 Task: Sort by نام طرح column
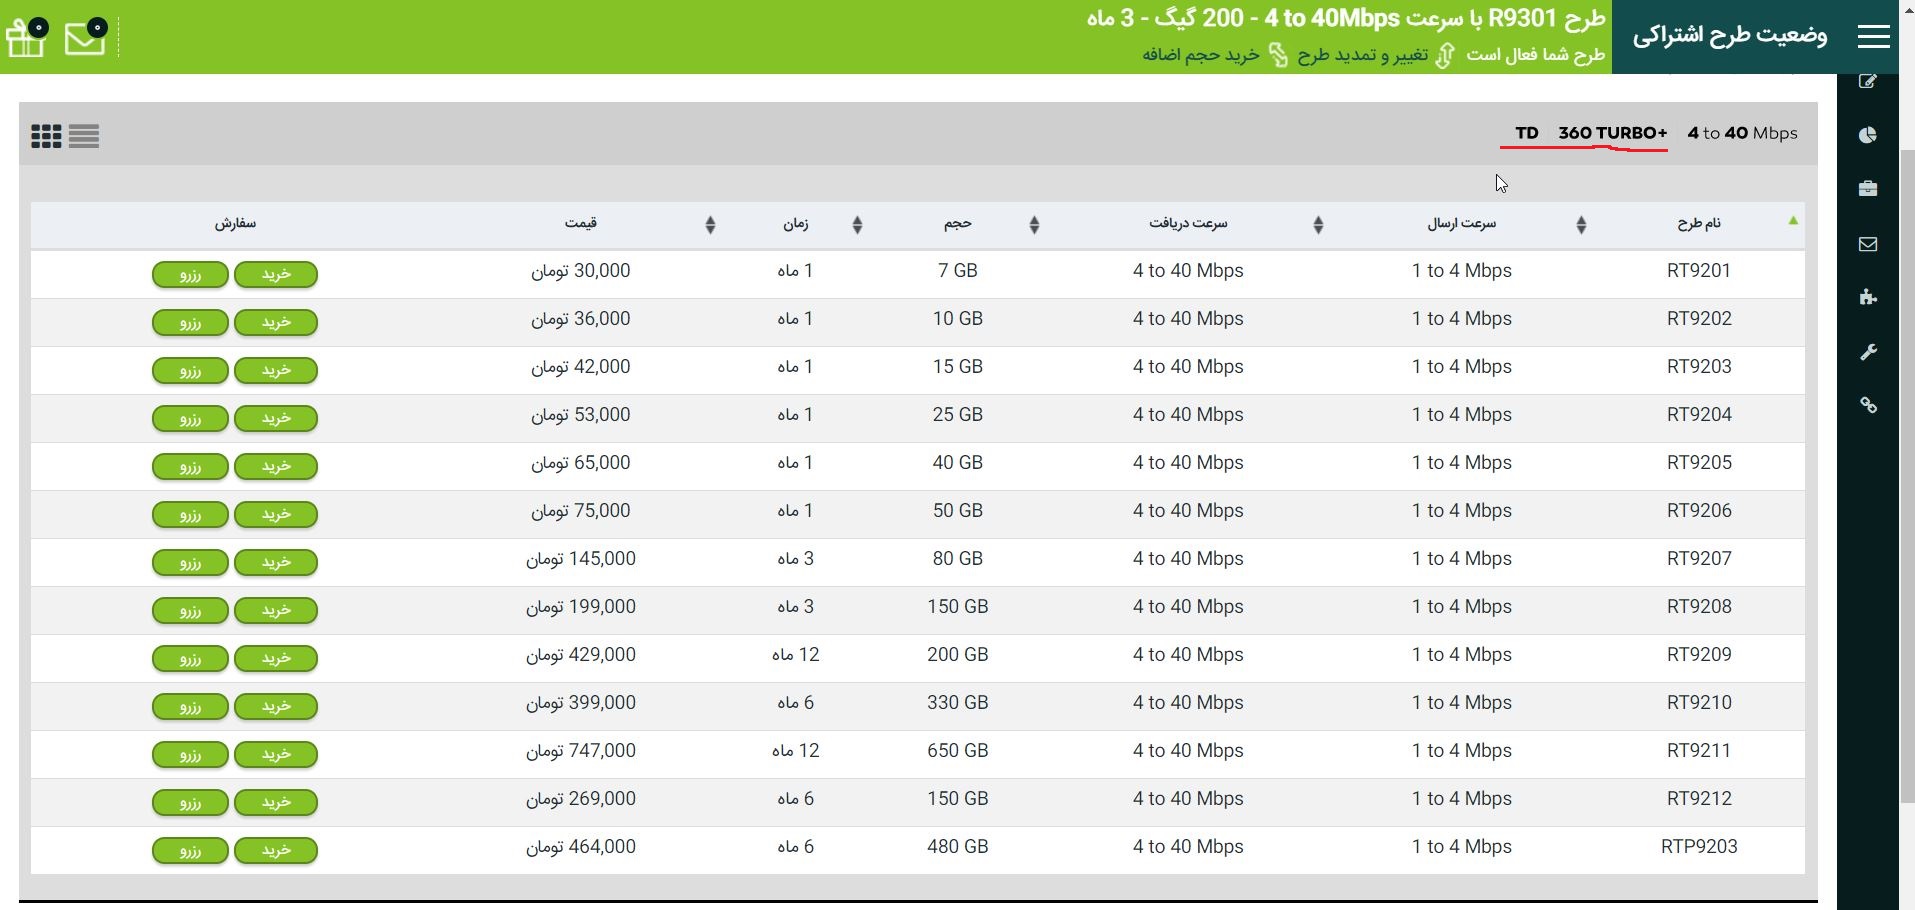1699,223
